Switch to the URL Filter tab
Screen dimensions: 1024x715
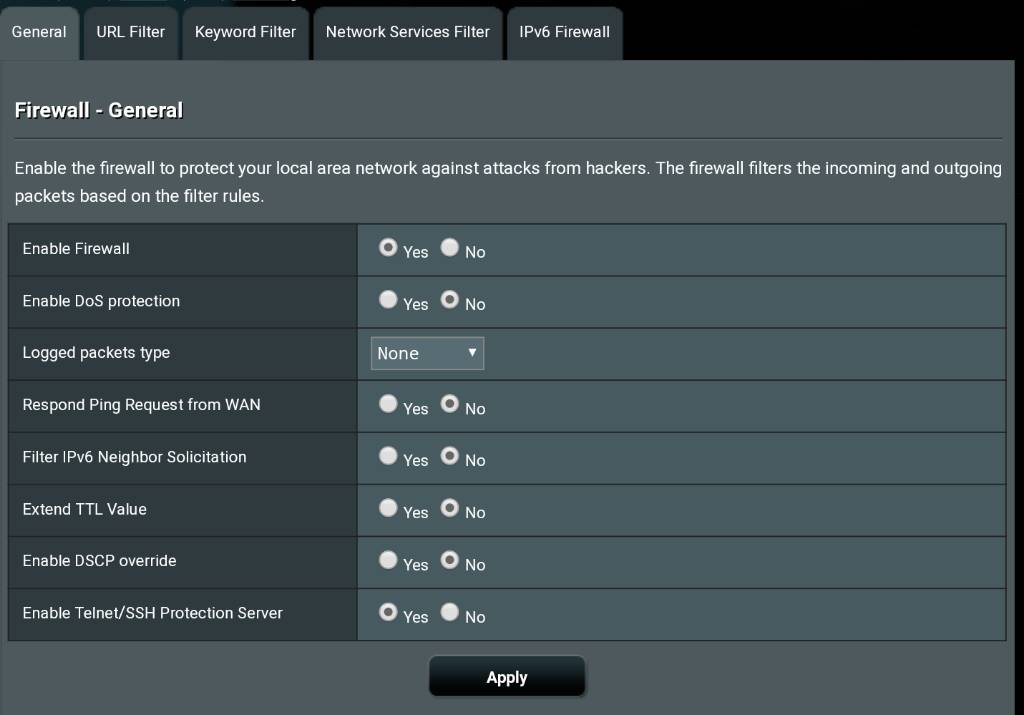tap(130, 32)
